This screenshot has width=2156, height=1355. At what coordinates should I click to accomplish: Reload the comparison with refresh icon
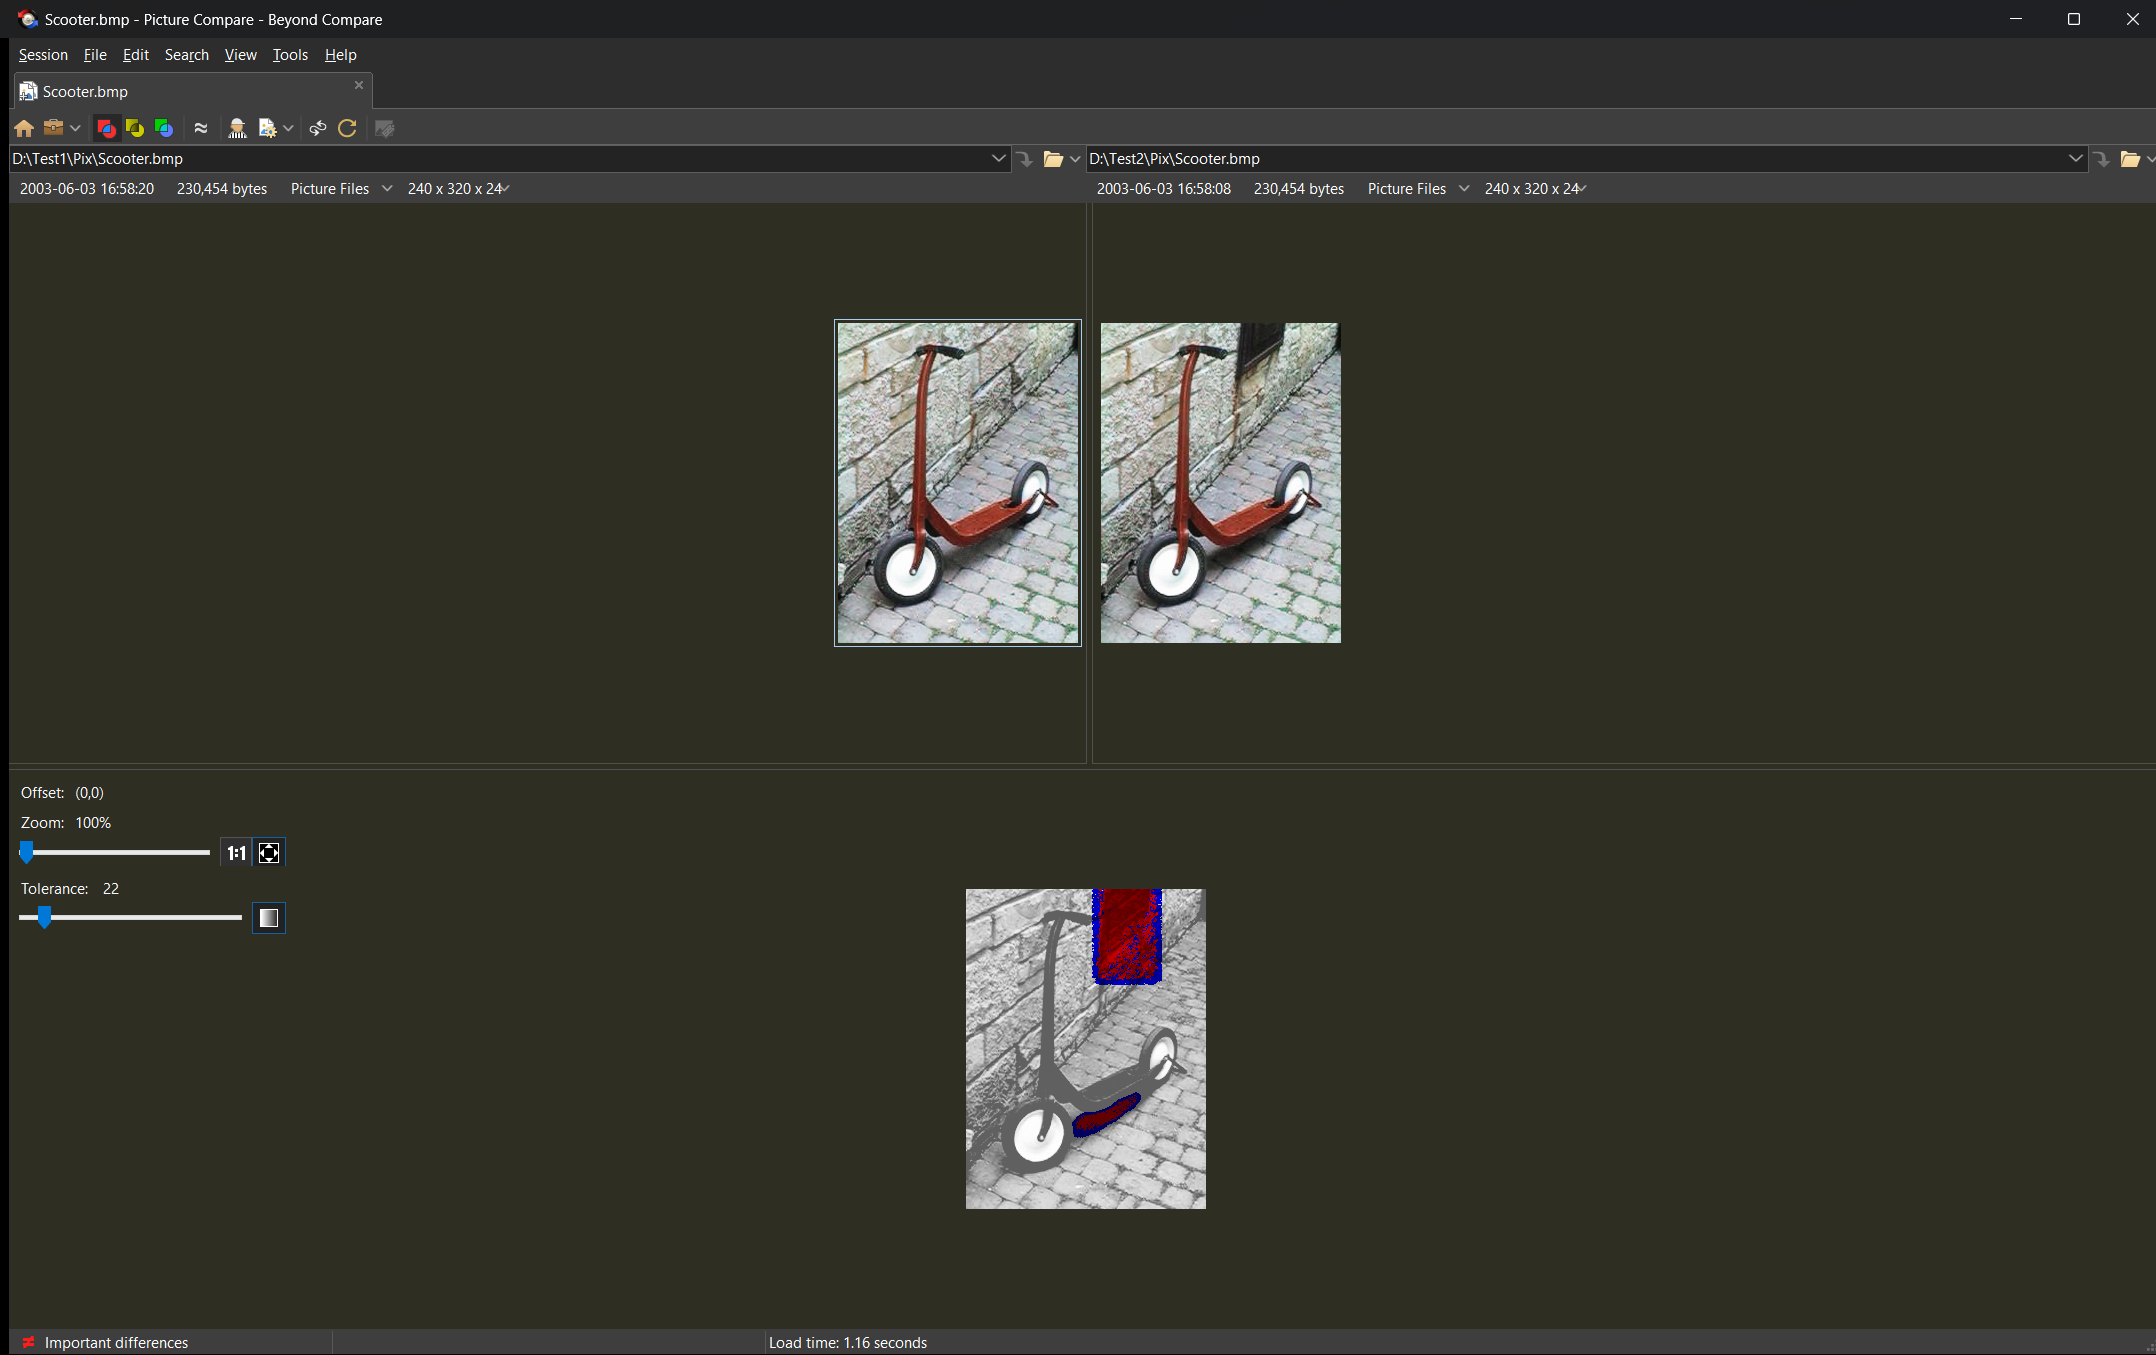(x=347, y=128)
